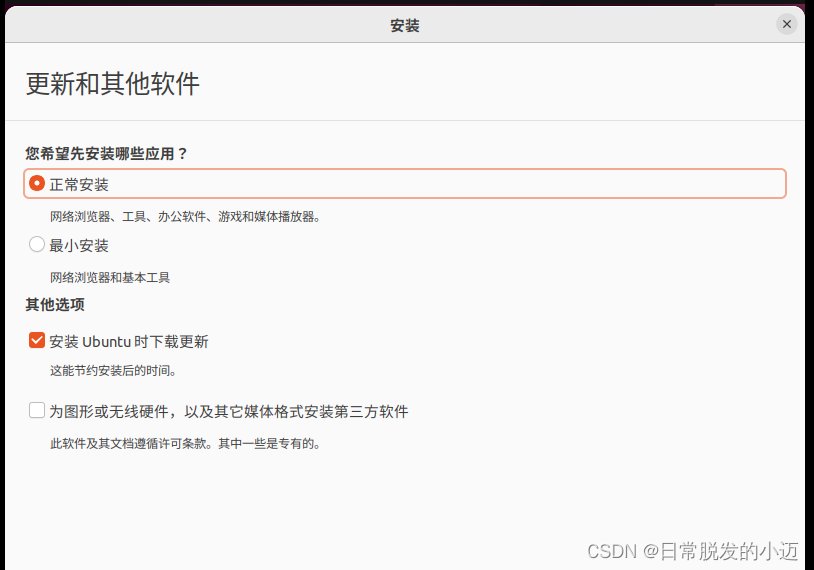This screenshot has height=570, width=814.
Task: Click the 网络浏览器和基本工具 description
Action: coord(110,278)
